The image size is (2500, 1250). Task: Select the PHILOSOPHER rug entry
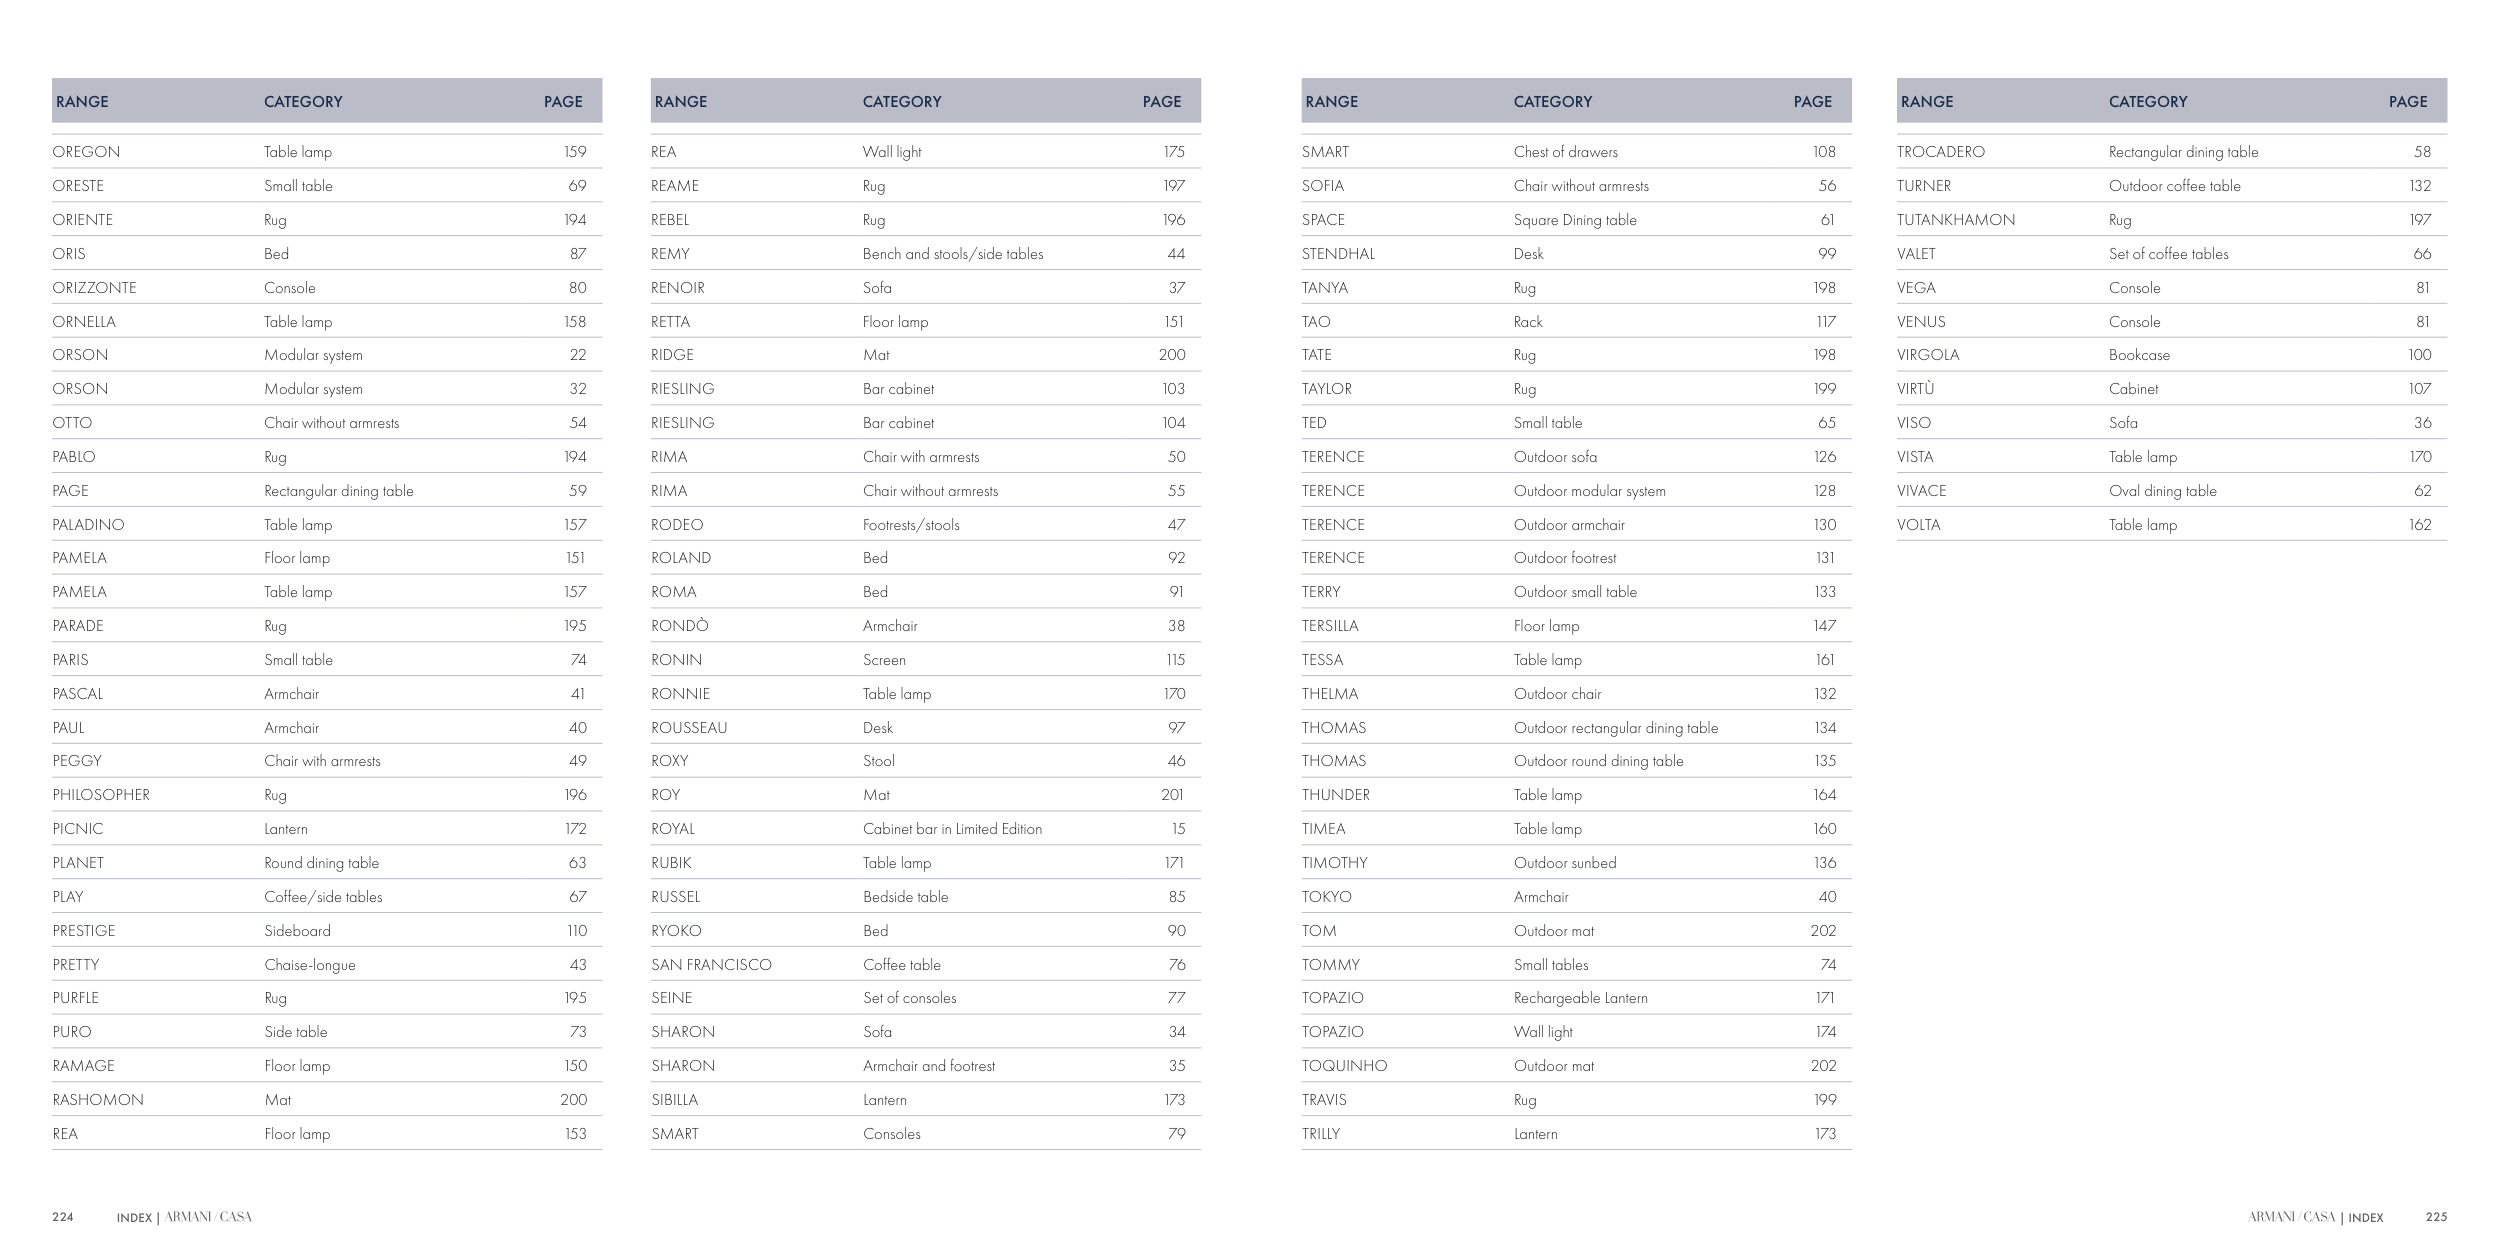[101, 795]
